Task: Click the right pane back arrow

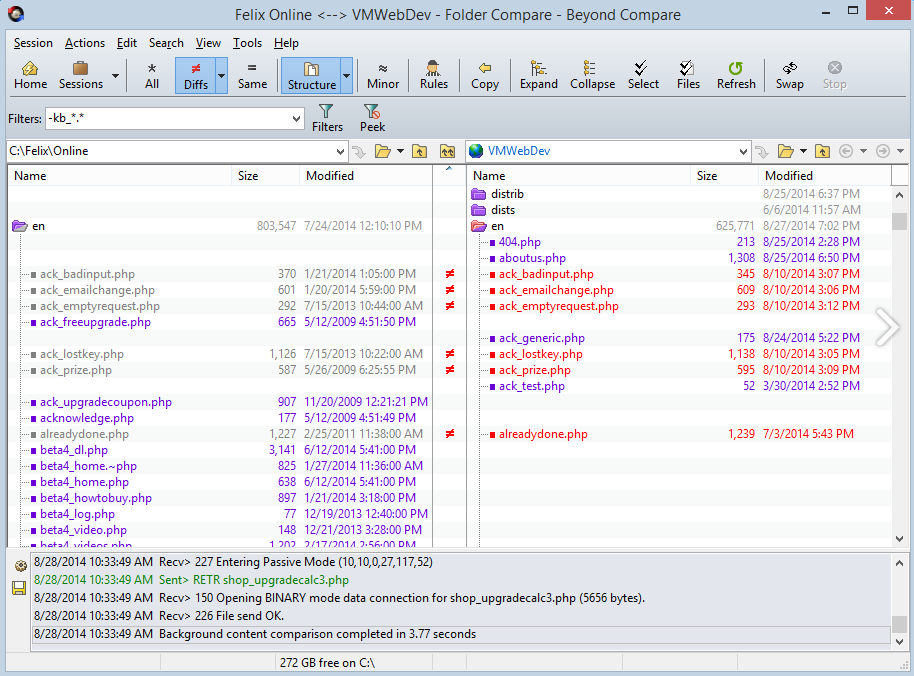Action: pos(846,152)
